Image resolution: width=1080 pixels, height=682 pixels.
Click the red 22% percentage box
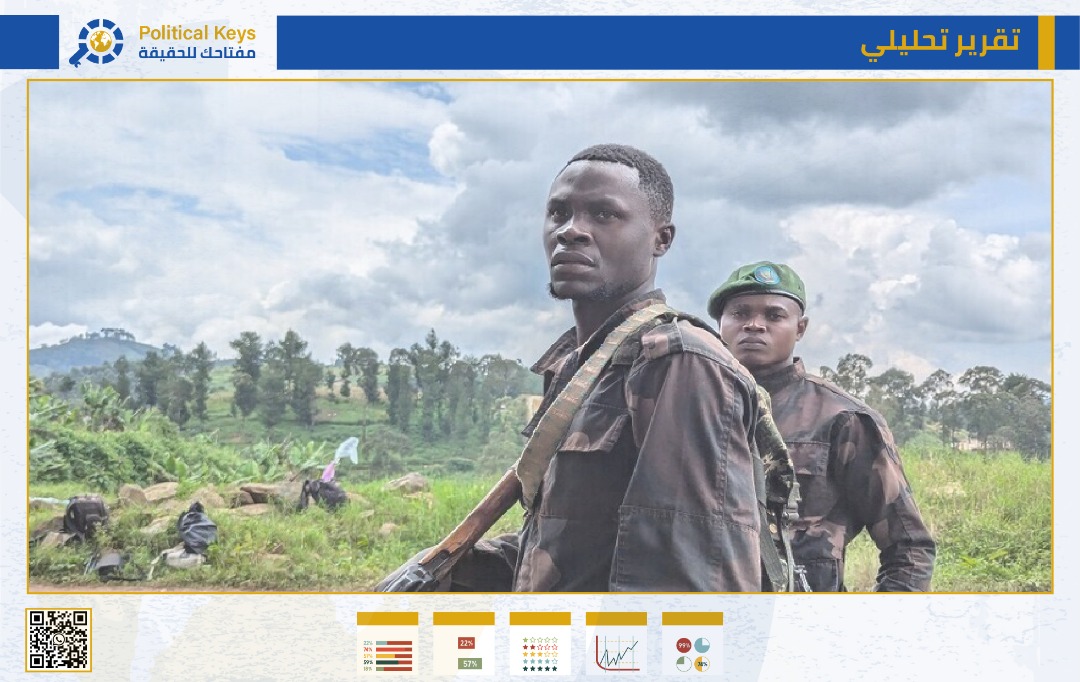point(467,643)
